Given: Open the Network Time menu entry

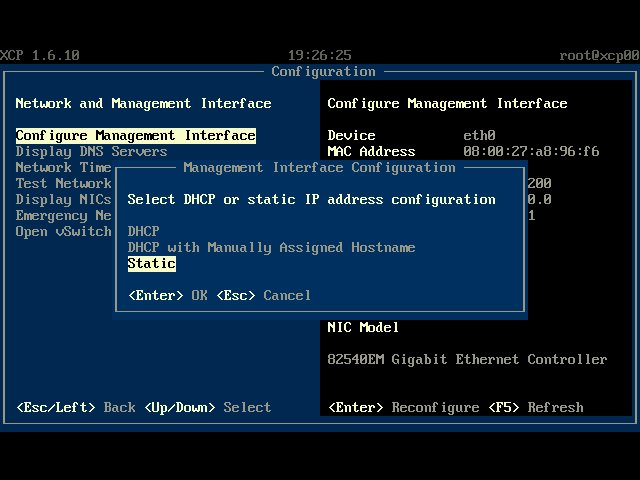Looking at the screenshot, I should pos(63,167).
